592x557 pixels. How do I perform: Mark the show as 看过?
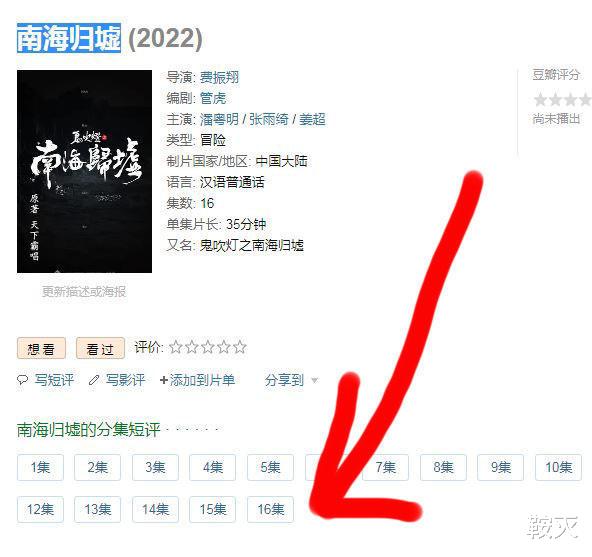(x=100, y=348)
